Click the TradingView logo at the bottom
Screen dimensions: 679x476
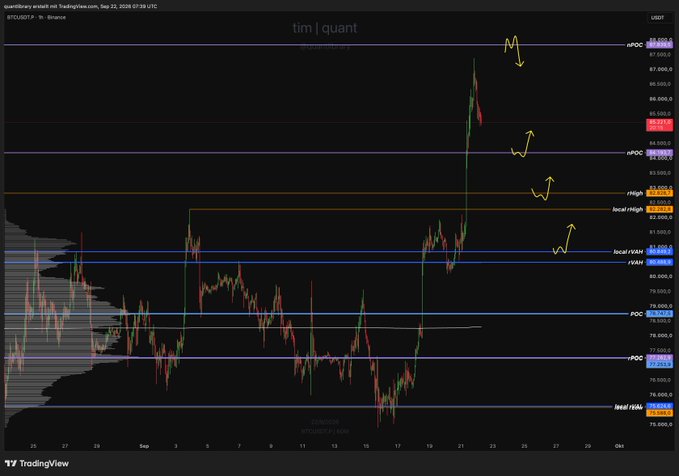tap(37, 463)
